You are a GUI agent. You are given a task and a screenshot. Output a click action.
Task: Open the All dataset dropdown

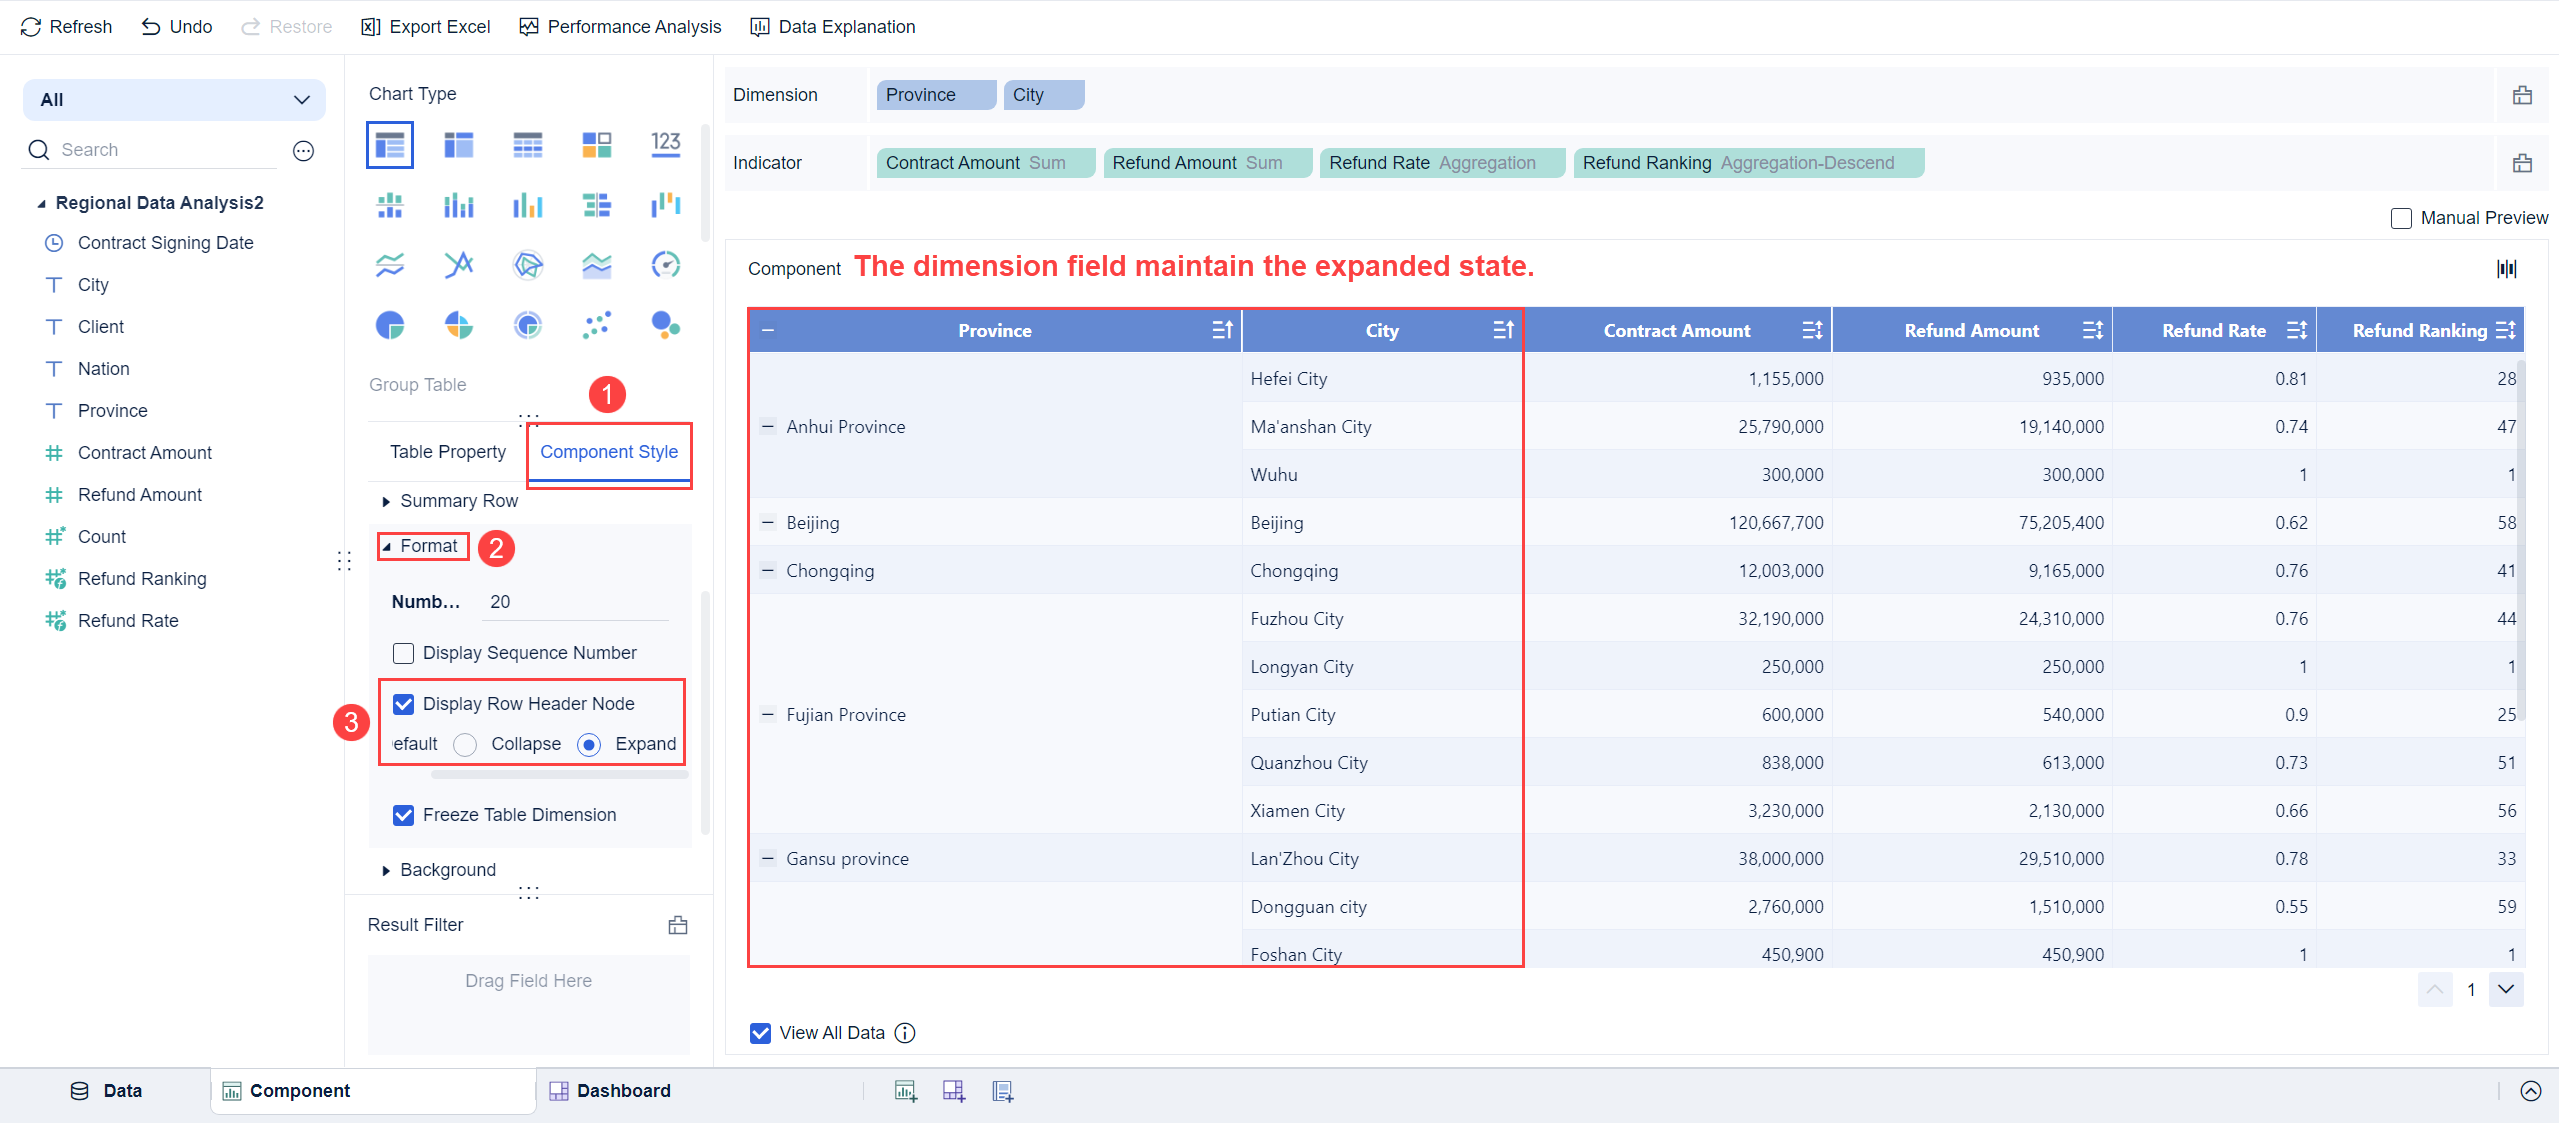[174, 100]
